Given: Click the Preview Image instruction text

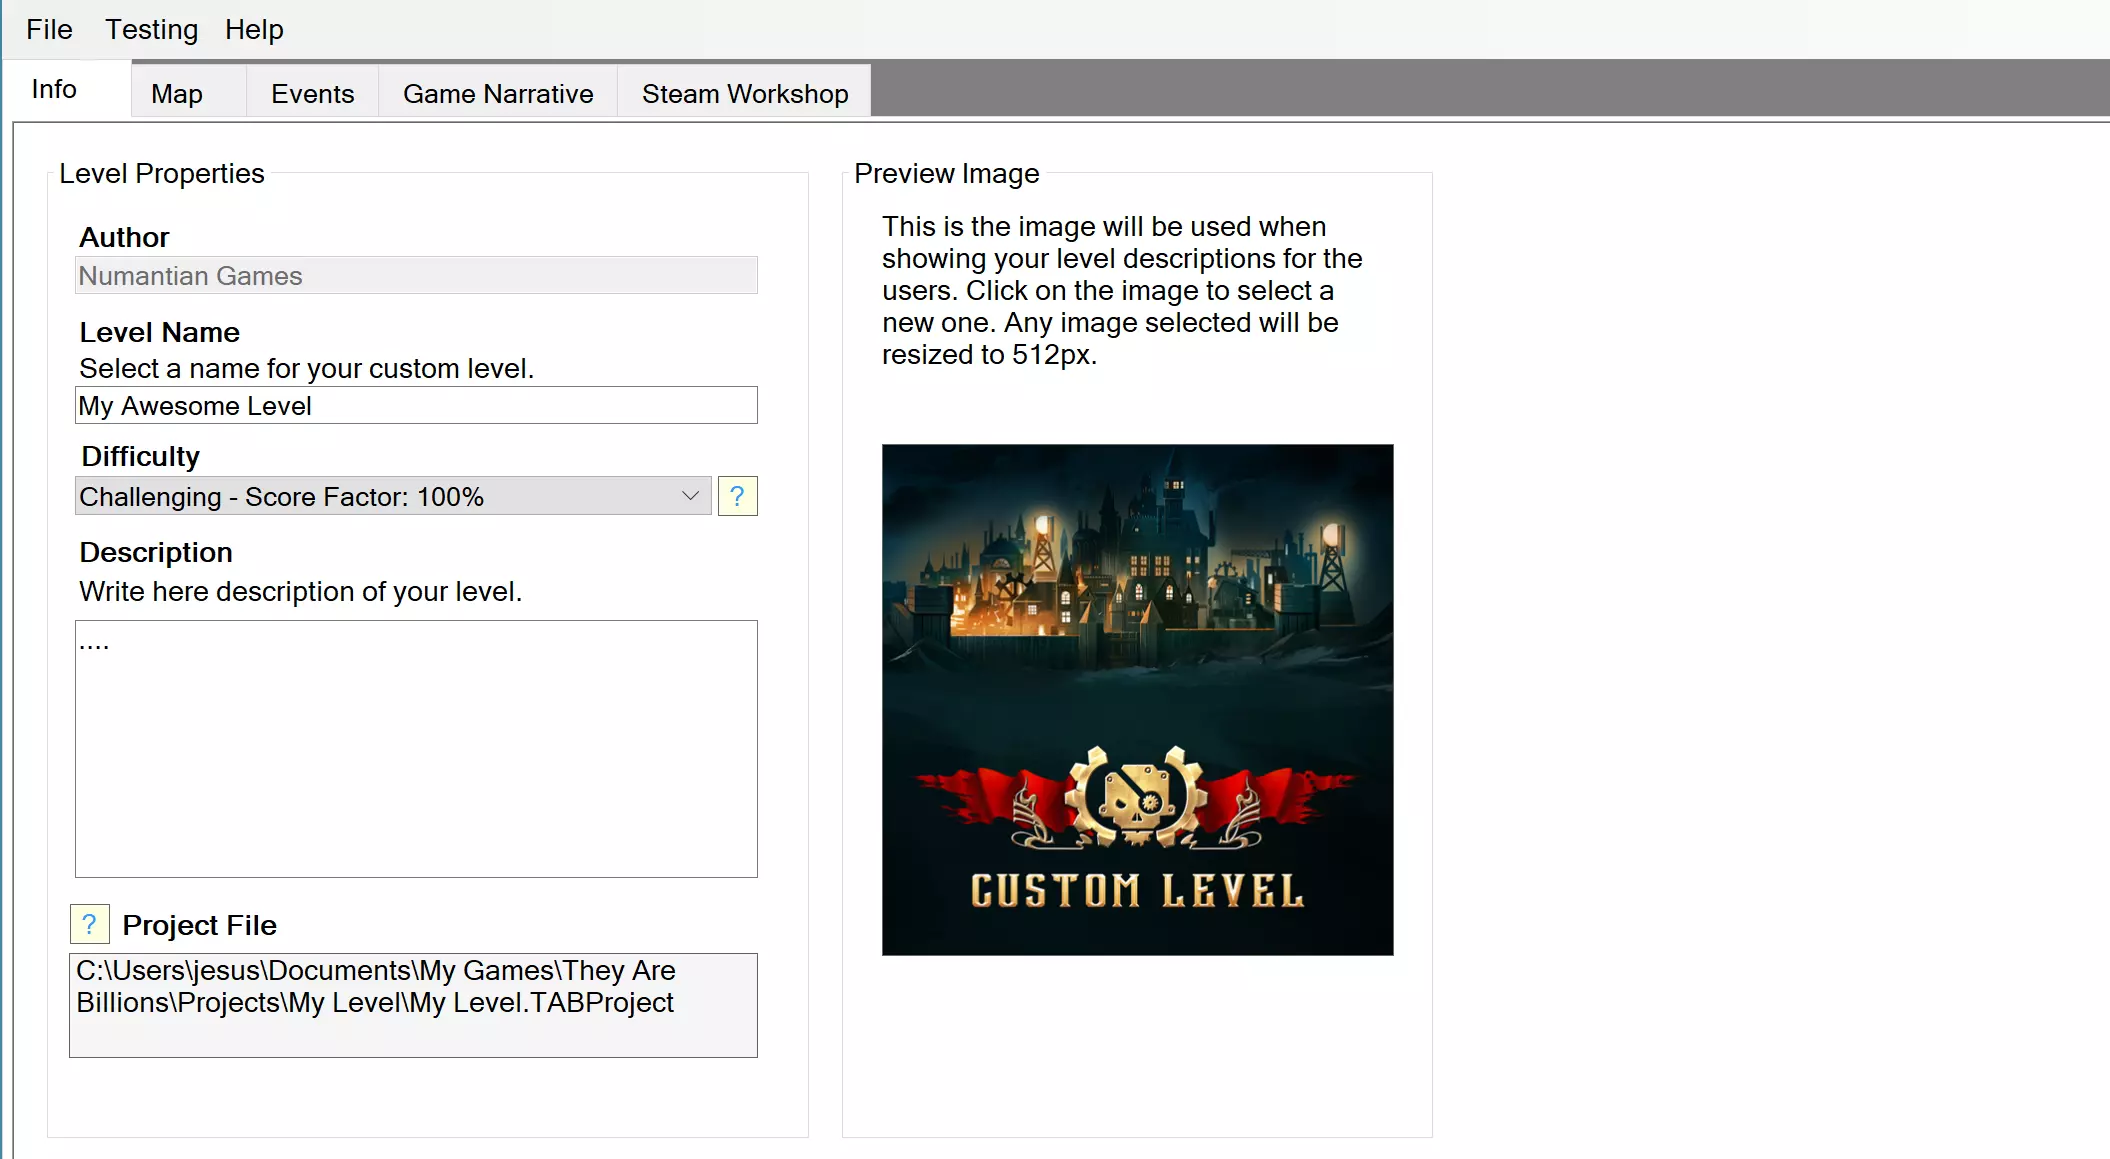Looking at the screenshot, I should [x=1121, y=290].
